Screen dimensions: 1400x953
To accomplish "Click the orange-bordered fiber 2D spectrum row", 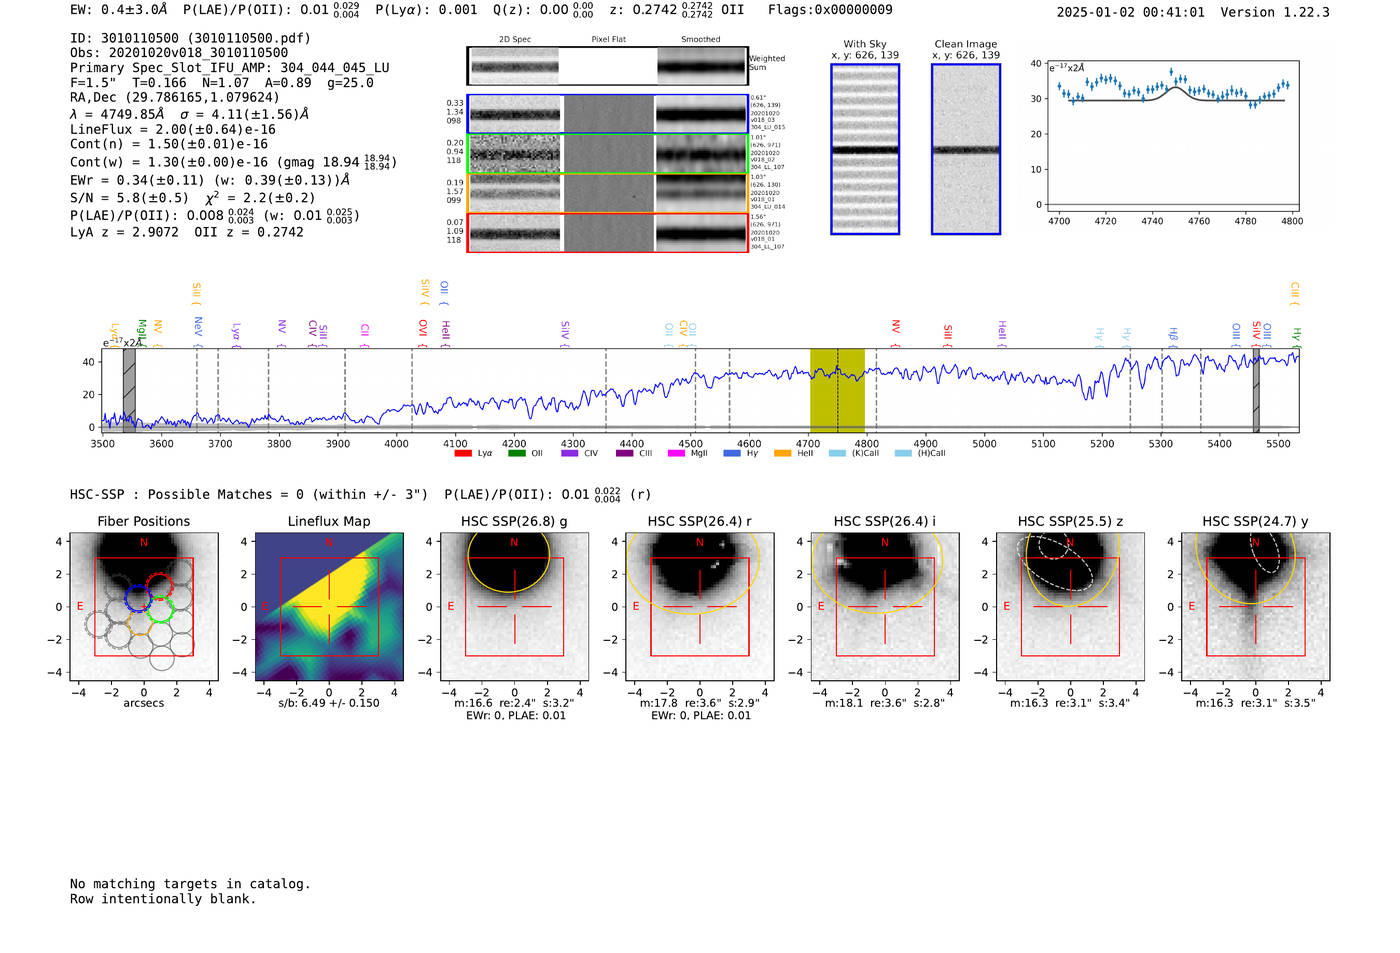I will [608, 193].
